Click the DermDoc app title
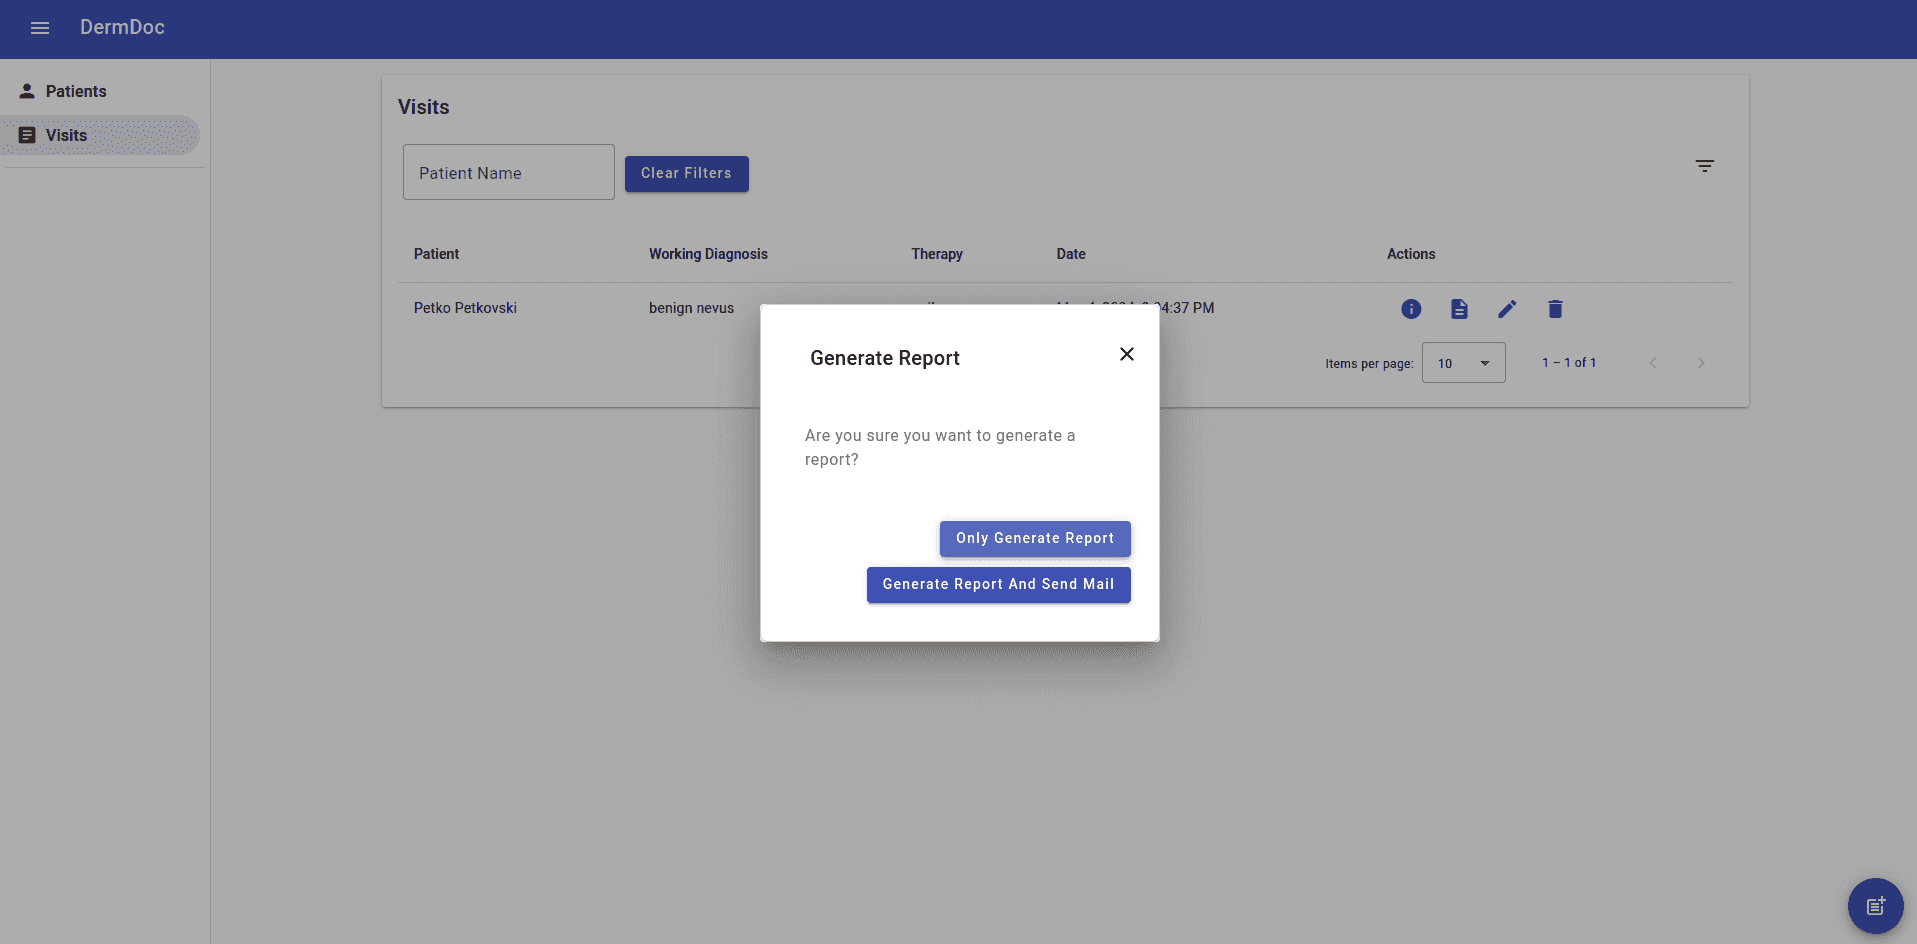The image size is (1917, 944). coord(122,28)
